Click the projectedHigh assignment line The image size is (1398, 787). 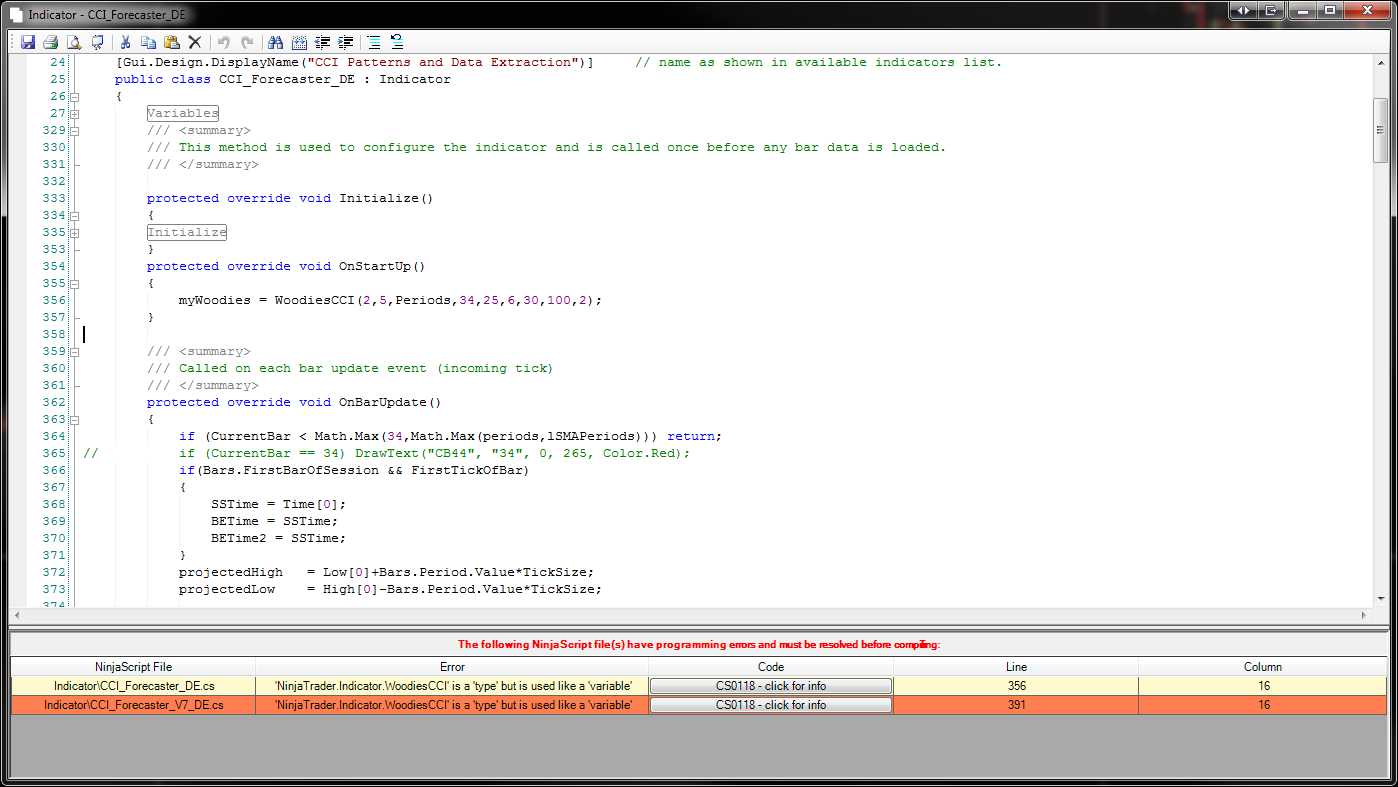tap(386, 573)
